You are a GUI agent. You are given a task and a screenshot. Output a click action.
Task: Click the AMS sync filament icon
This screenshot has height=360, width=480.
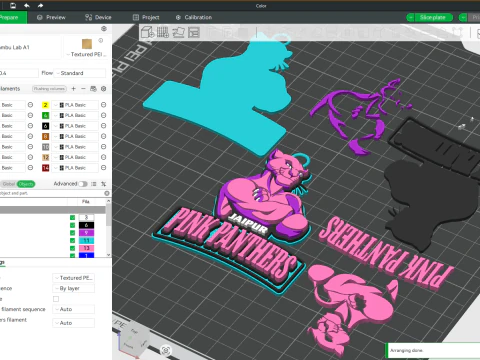coord(93,89)
